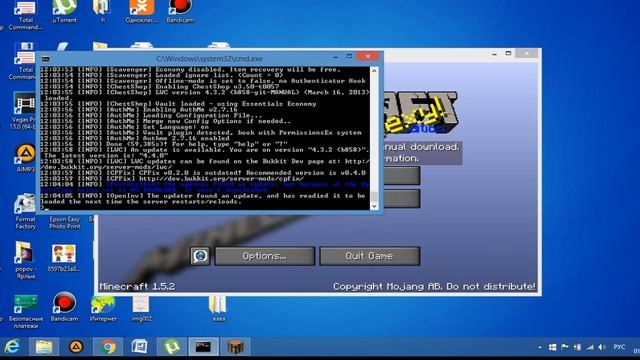Open Minecraft language selection globe button
This screenshot has height=360, width=640.
(x=200, y=256)
